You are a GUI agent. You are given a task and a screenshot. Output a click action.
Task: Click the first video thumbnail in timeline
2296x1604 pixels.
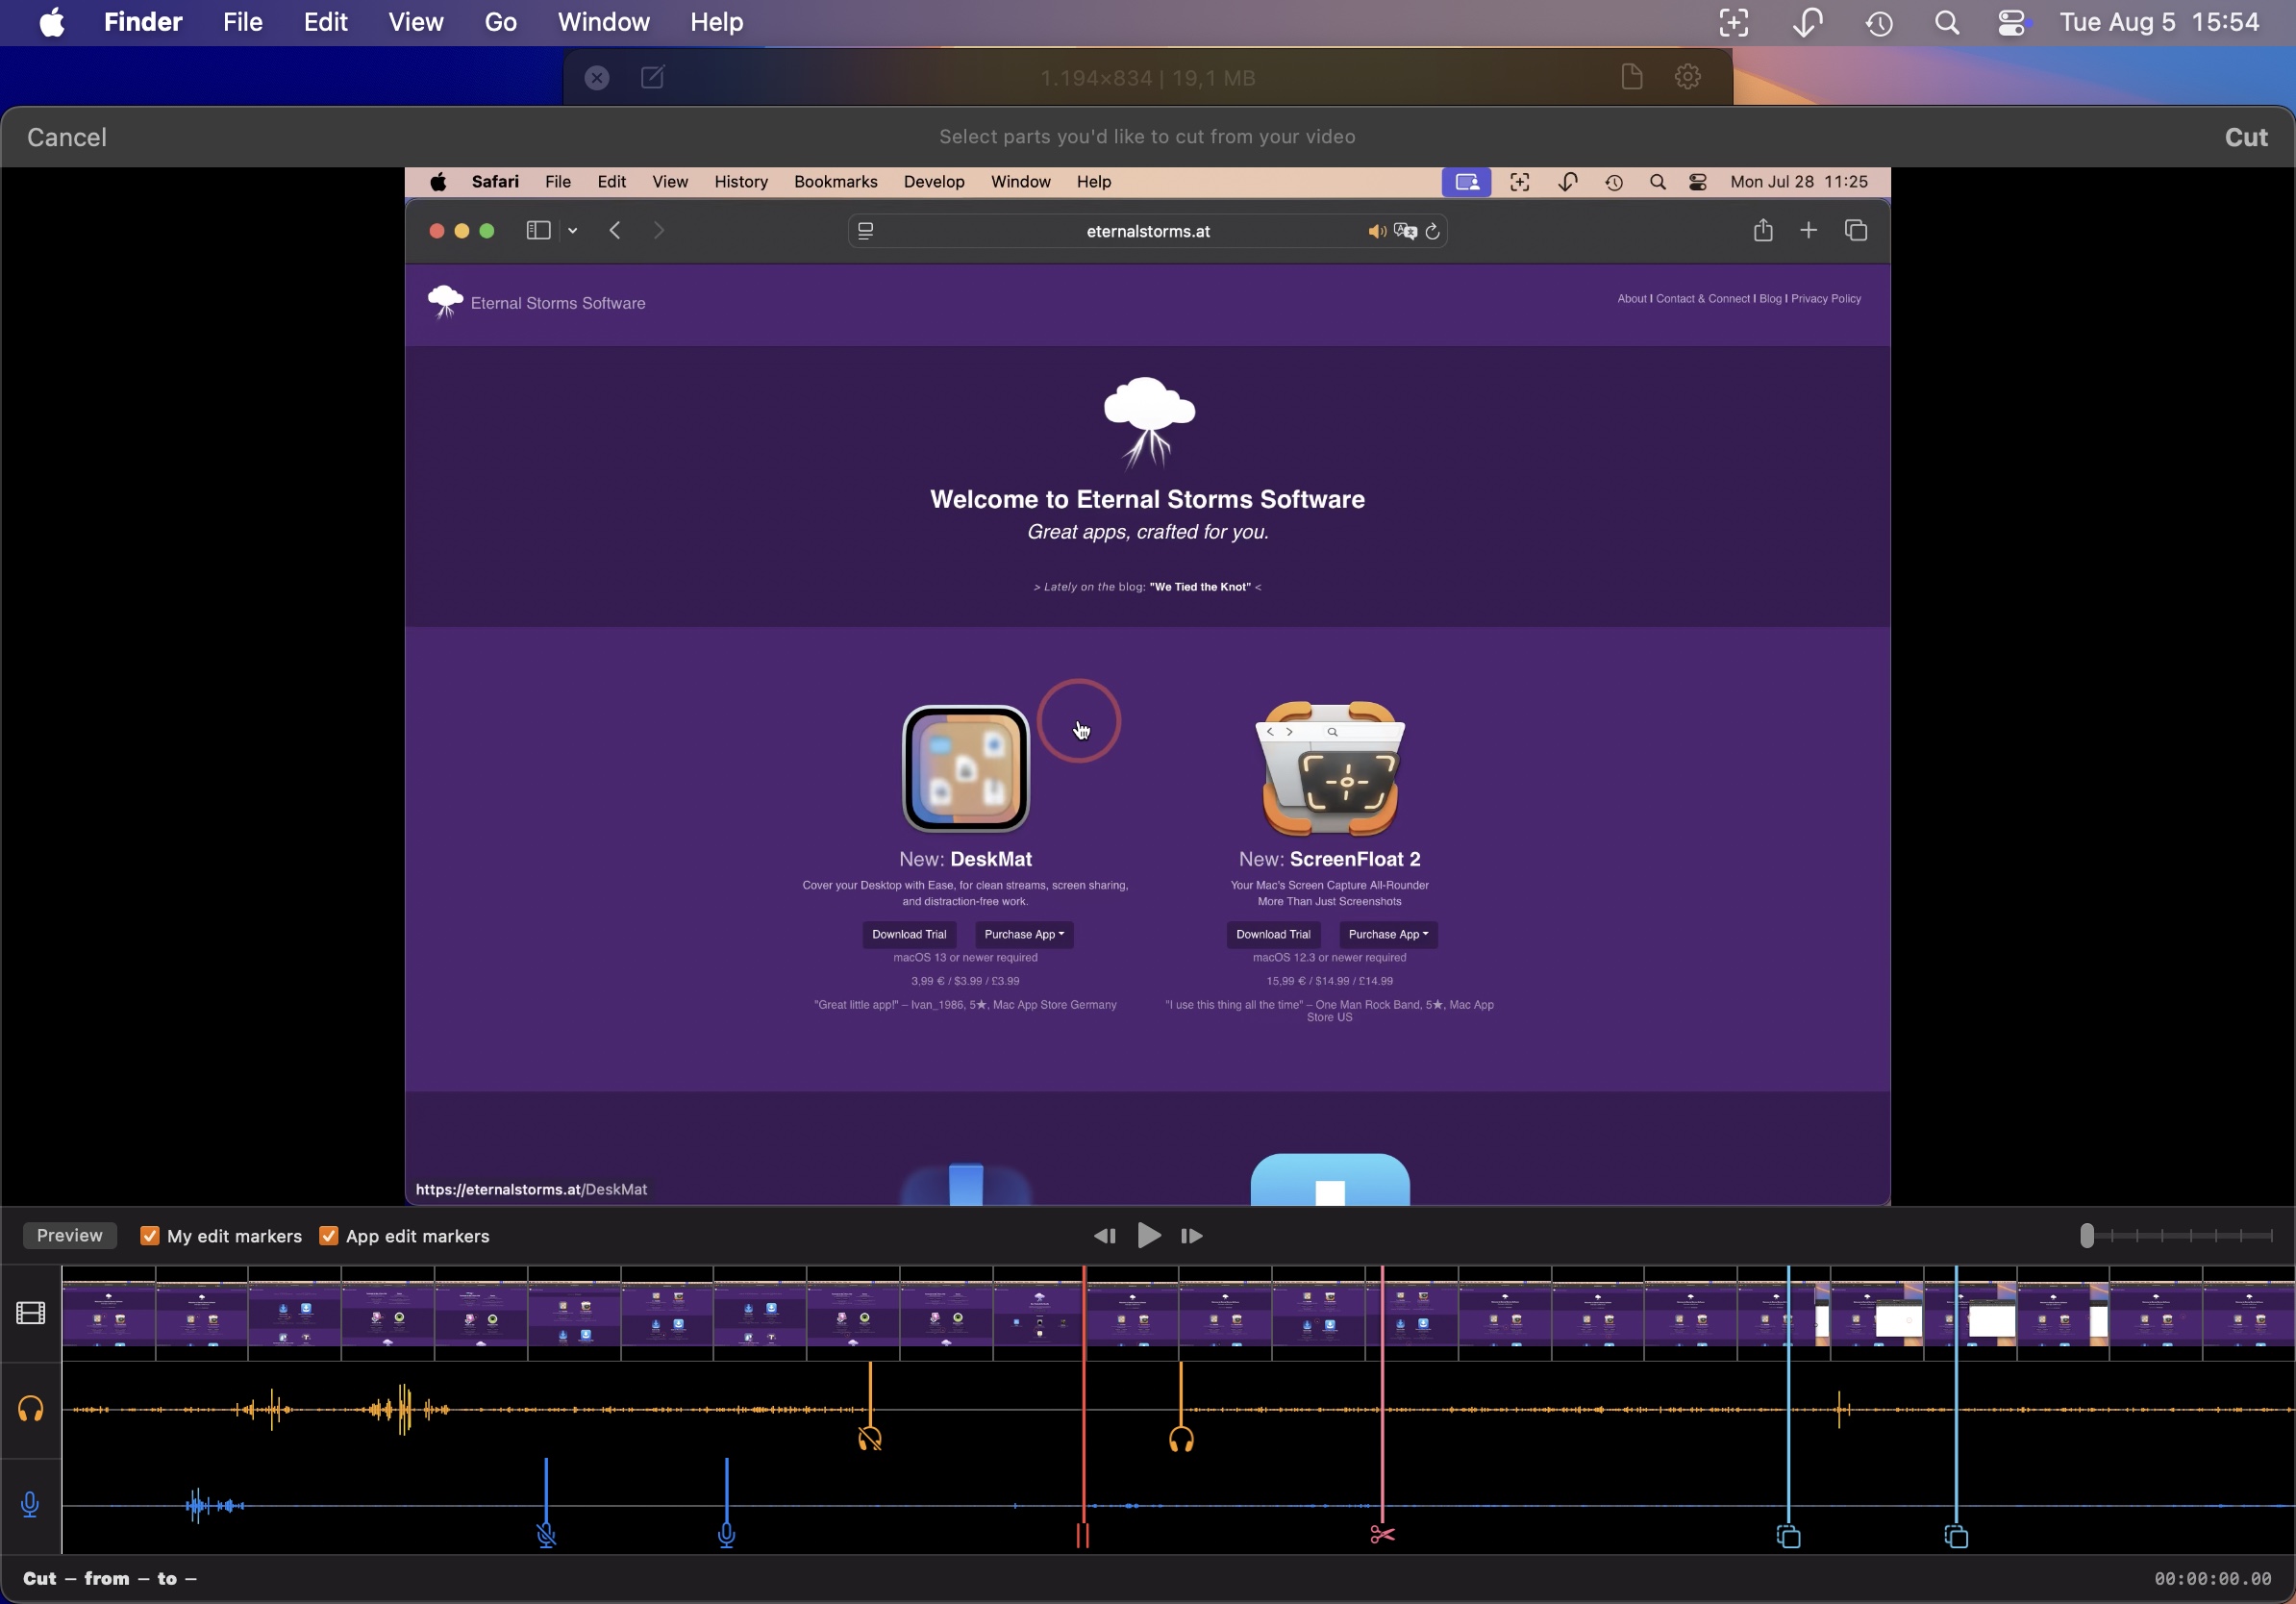pos(109,1313)
